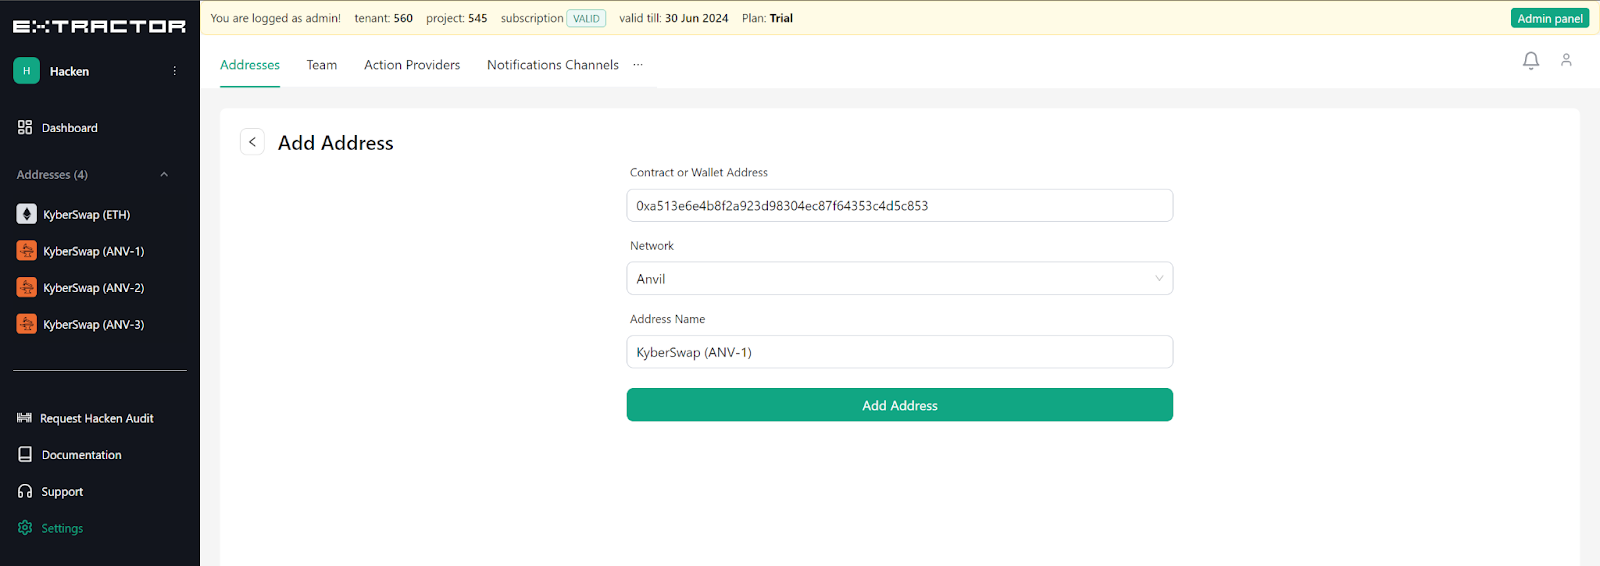This screenshot has height=566, width=1600.
Task: Go back using the arrow button
Action: pos(252,142)
